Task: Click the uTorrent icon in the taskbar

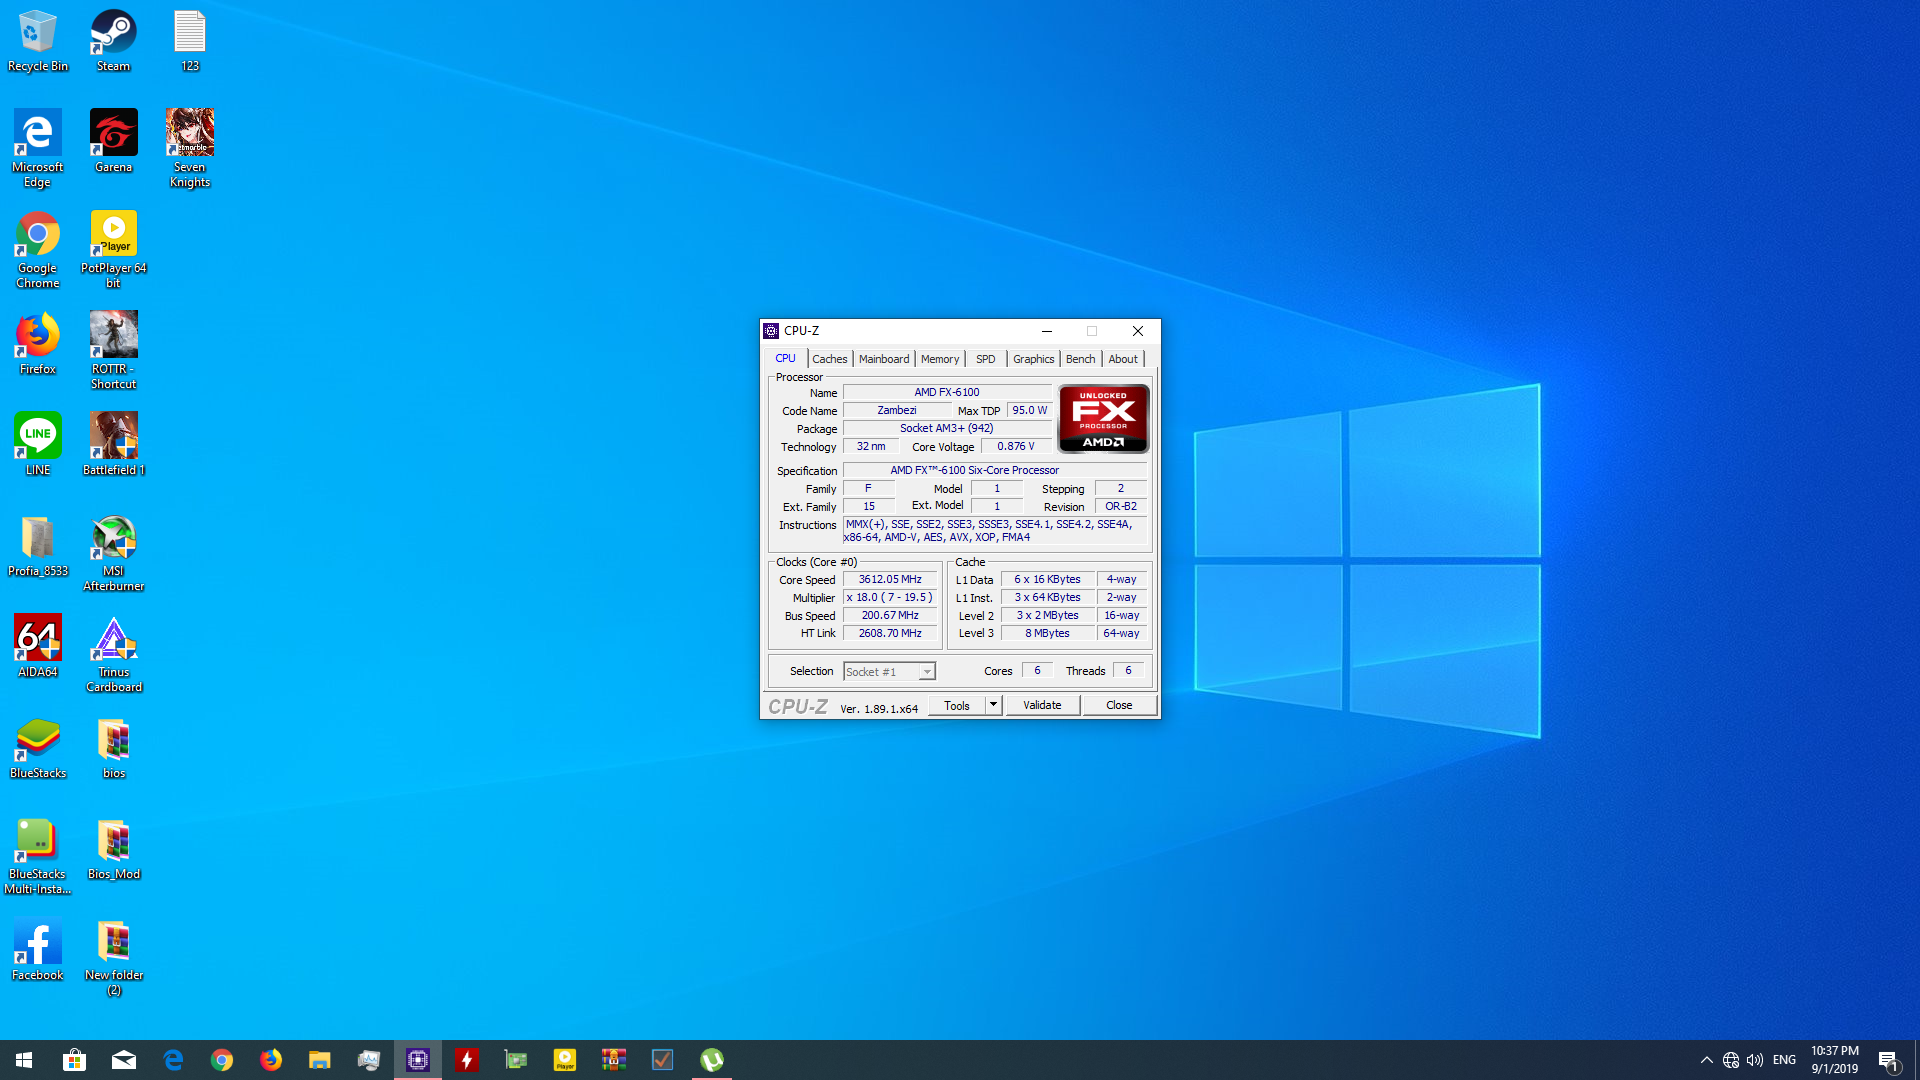Action: tap(711, 1060)
